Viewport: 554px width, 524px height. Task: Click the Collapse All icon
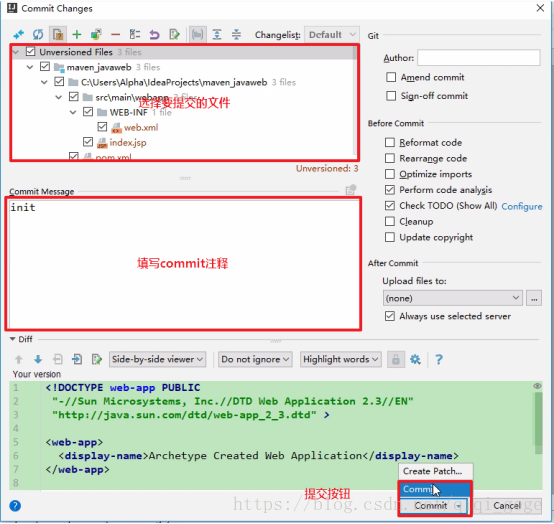click(236, 35)
